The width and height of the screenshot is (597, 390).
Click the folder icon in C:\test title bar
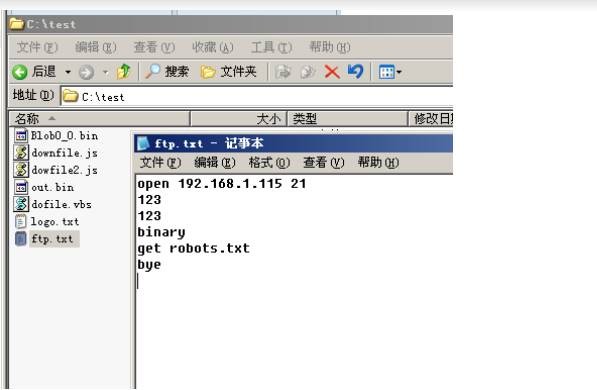pos(17,24)
